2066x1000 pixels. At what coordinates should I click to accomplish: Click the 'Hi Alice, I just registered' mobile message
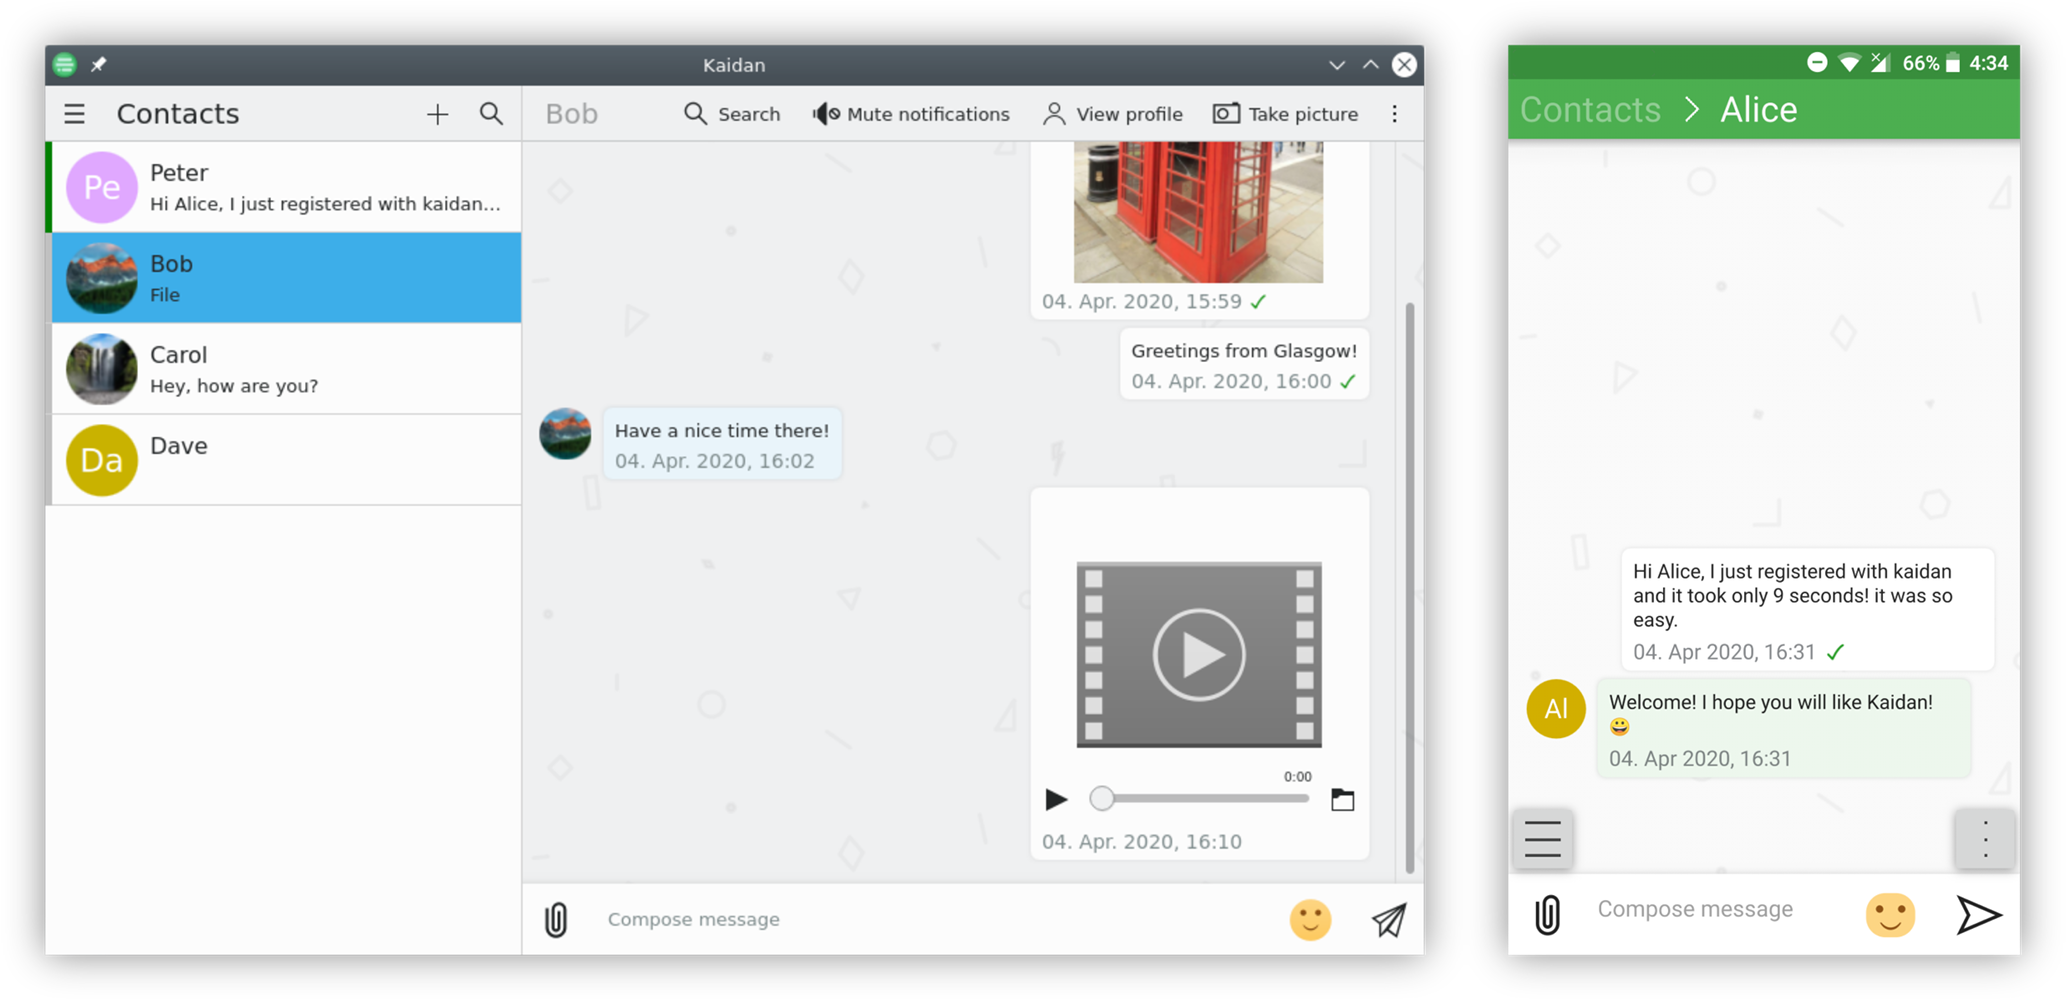coord(1806,610)
